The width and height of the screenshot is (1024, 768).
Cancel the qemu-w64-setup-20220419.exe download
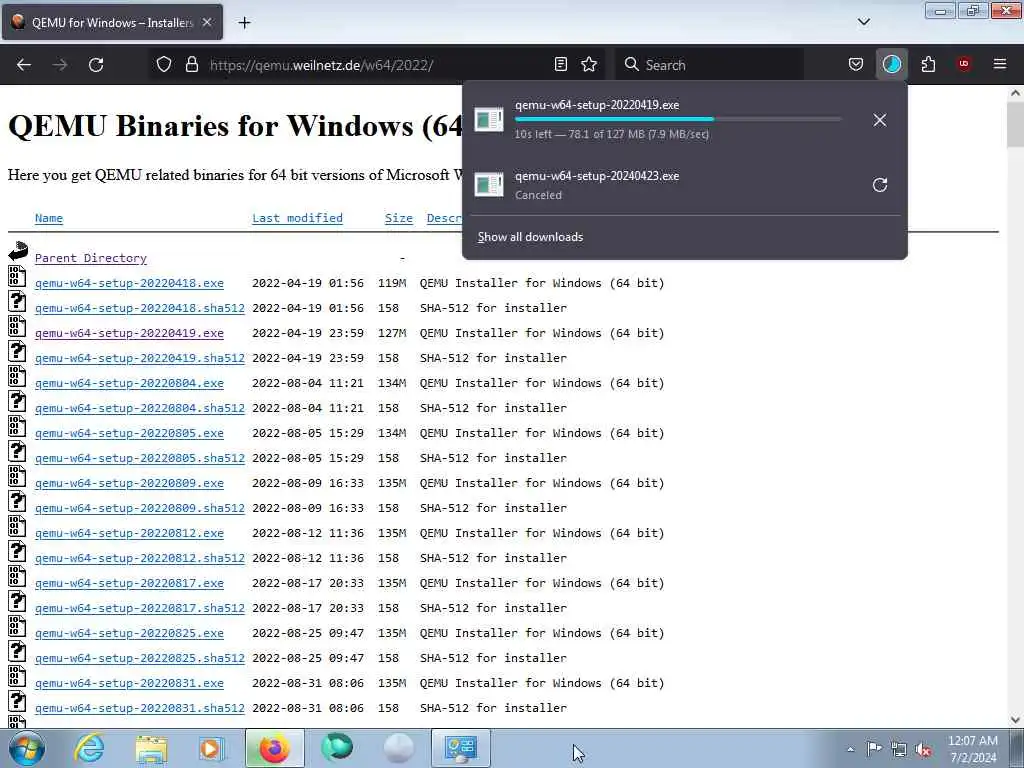[x=880, y=120]
